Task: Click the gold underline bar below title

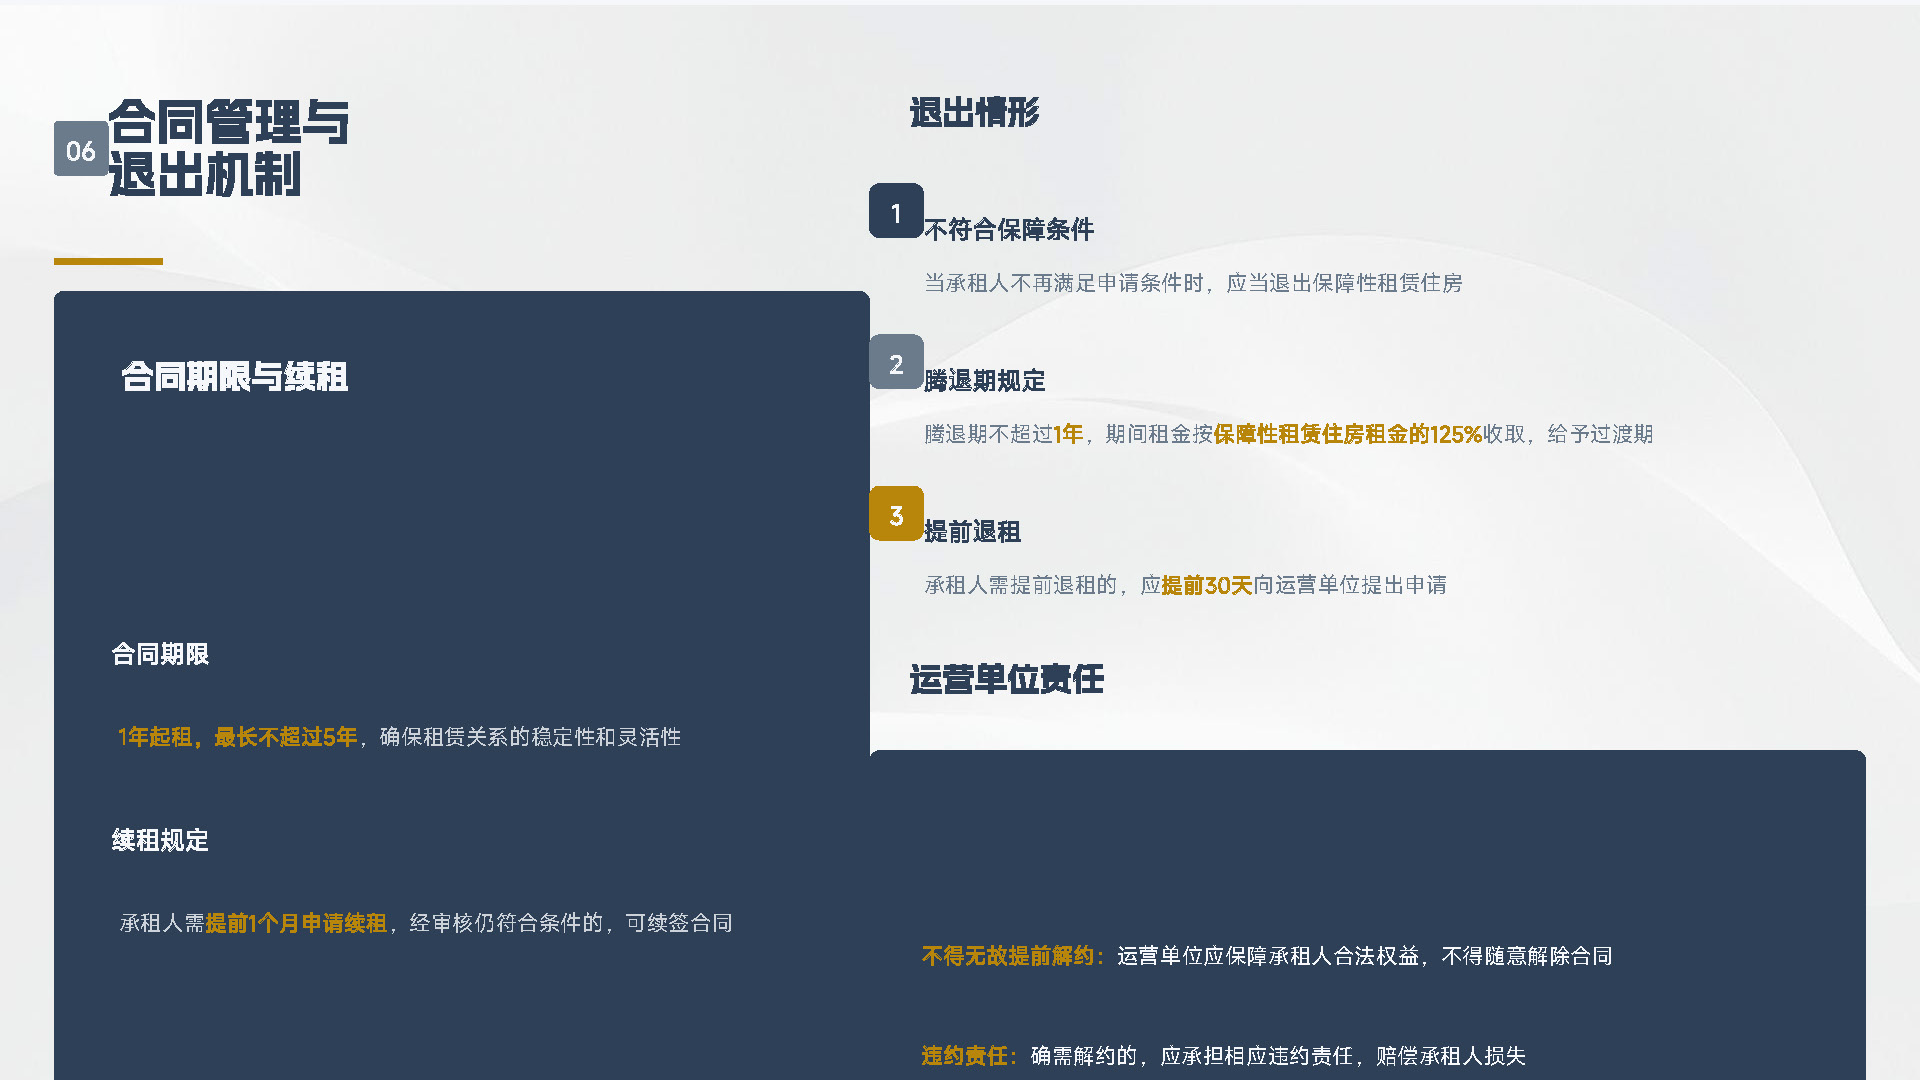Action: coord(108,261)
